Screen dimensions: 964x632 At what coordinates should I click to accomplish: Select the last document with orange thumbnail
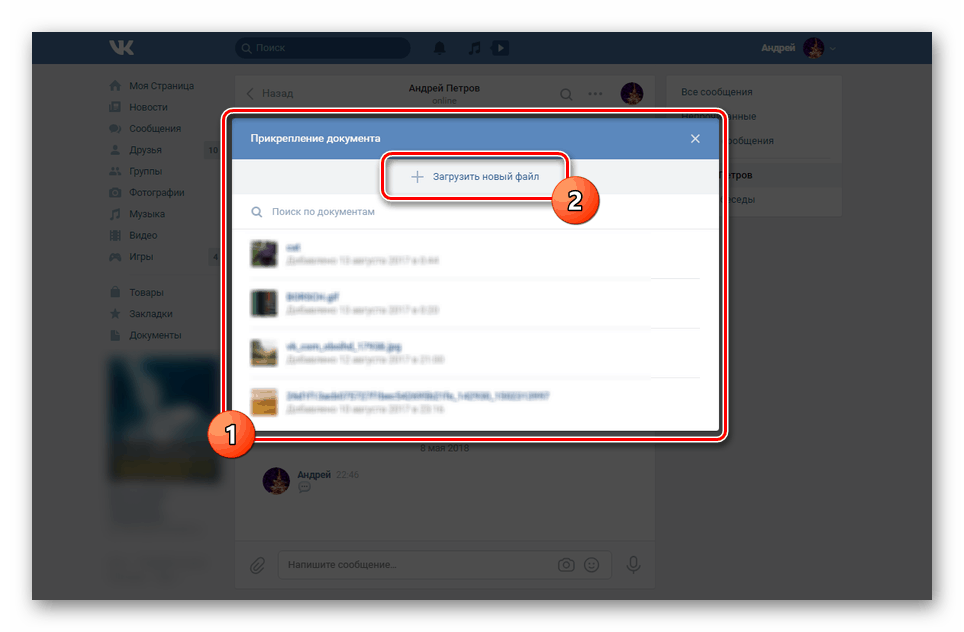(x=475, y=402)
